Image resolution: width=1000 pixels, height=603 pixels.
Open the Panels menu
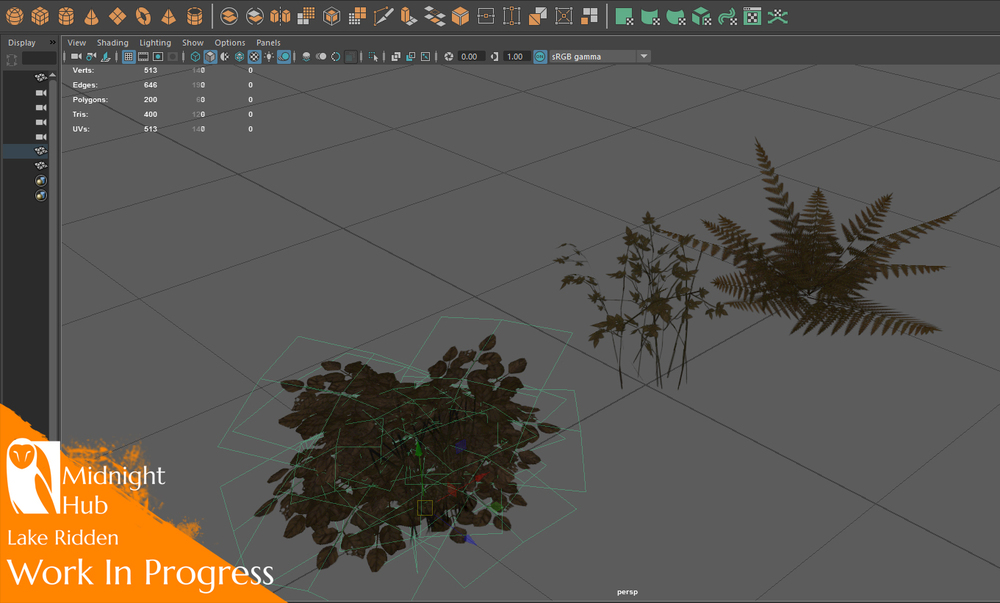click(x=268, y=43)
